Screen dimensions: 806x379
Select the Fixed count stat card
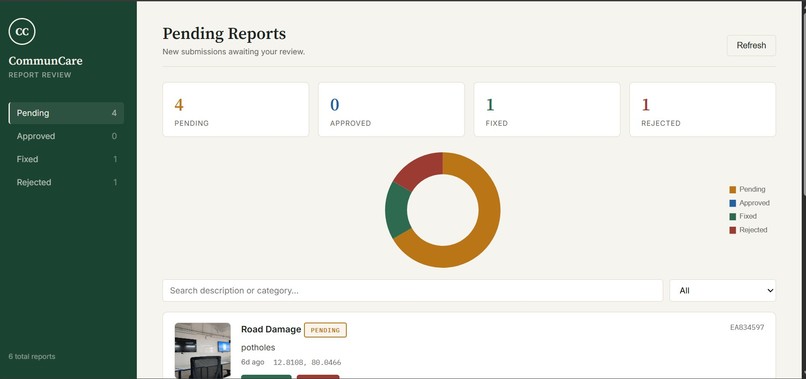pos(547,110)
